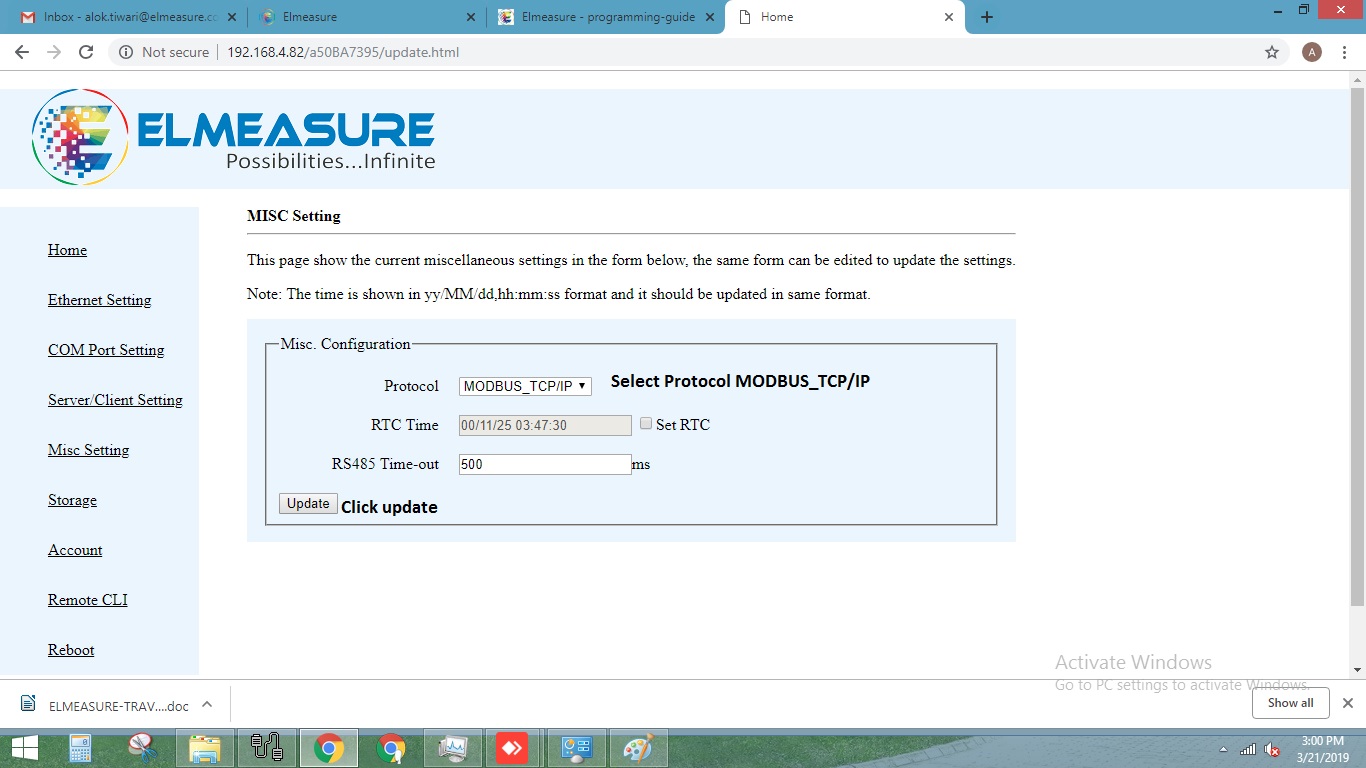Open the Windows Start button
The image size is (1366, 768).
tap(24, 748)
